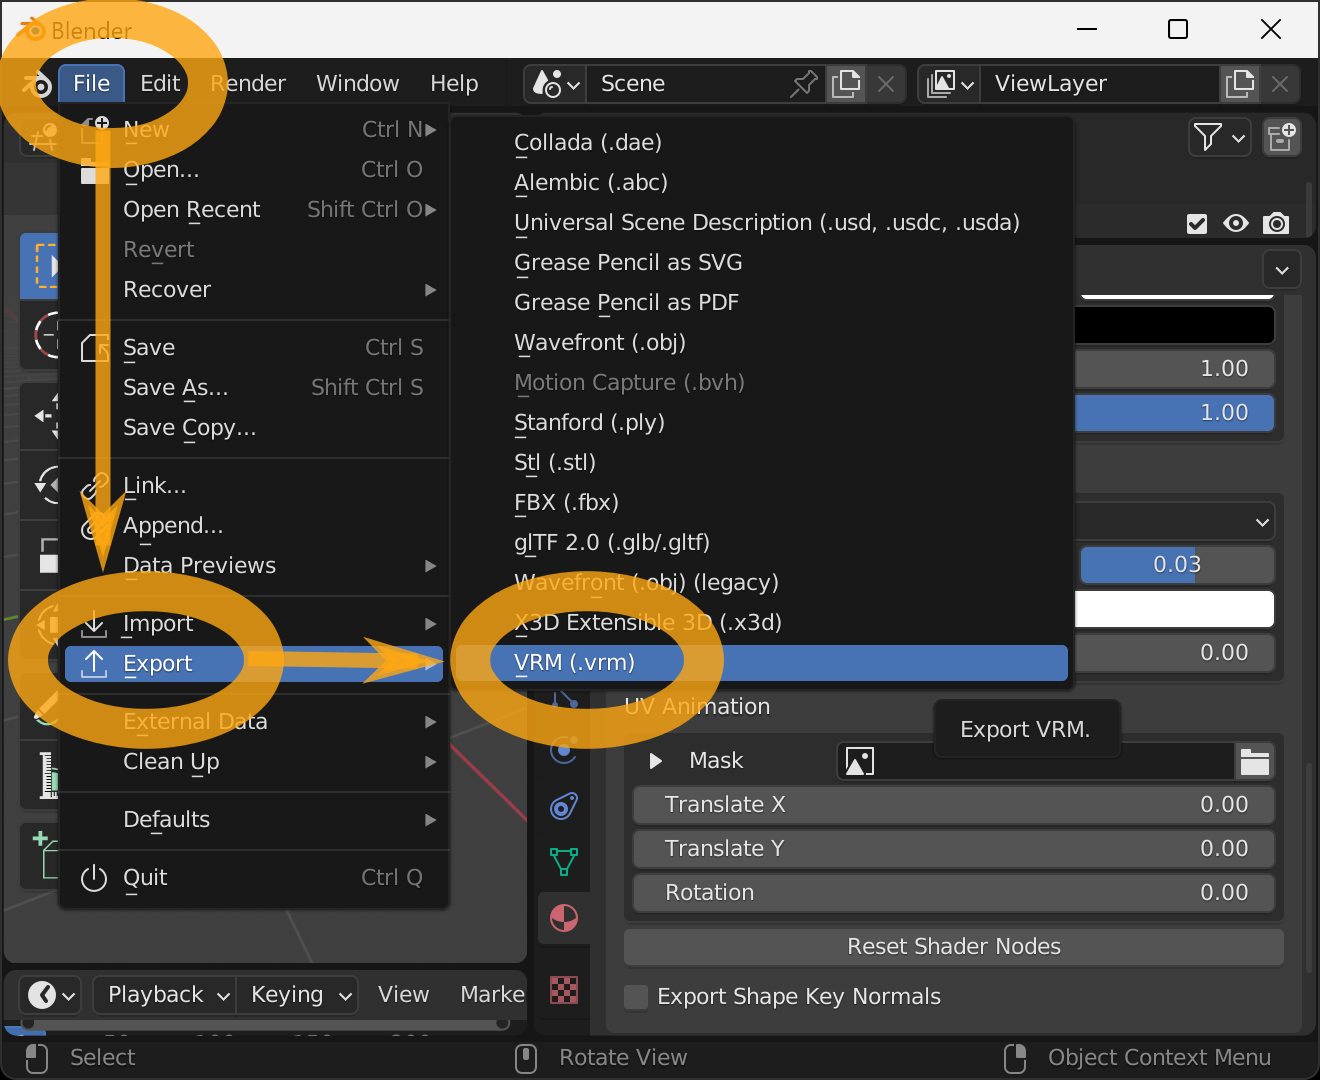Choose VRM (.vrm) export option

761,663
